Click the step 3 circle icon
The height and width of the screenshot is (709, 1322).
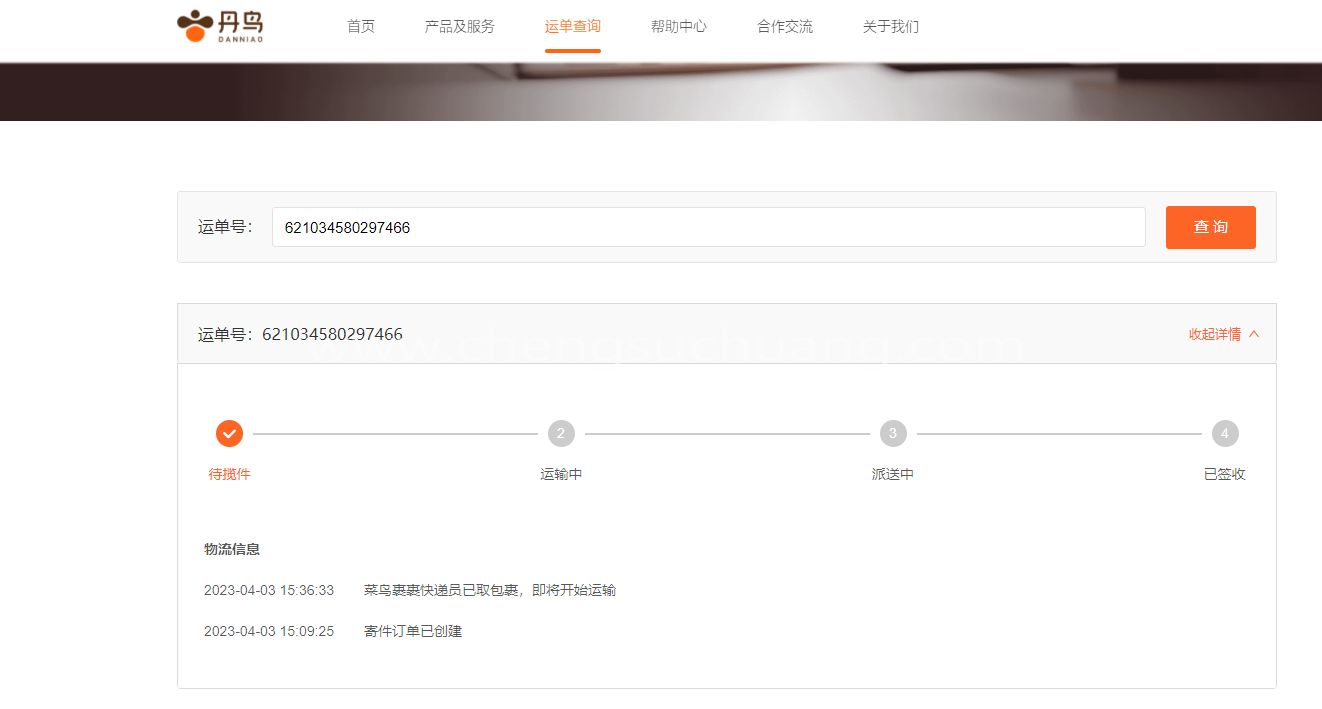[x=893, y=433]
